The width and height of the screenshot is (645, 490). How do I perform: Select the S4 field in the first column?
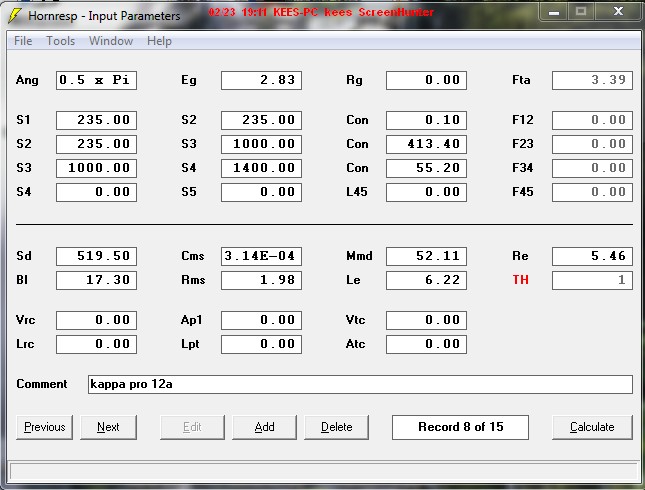coord(96,192)
